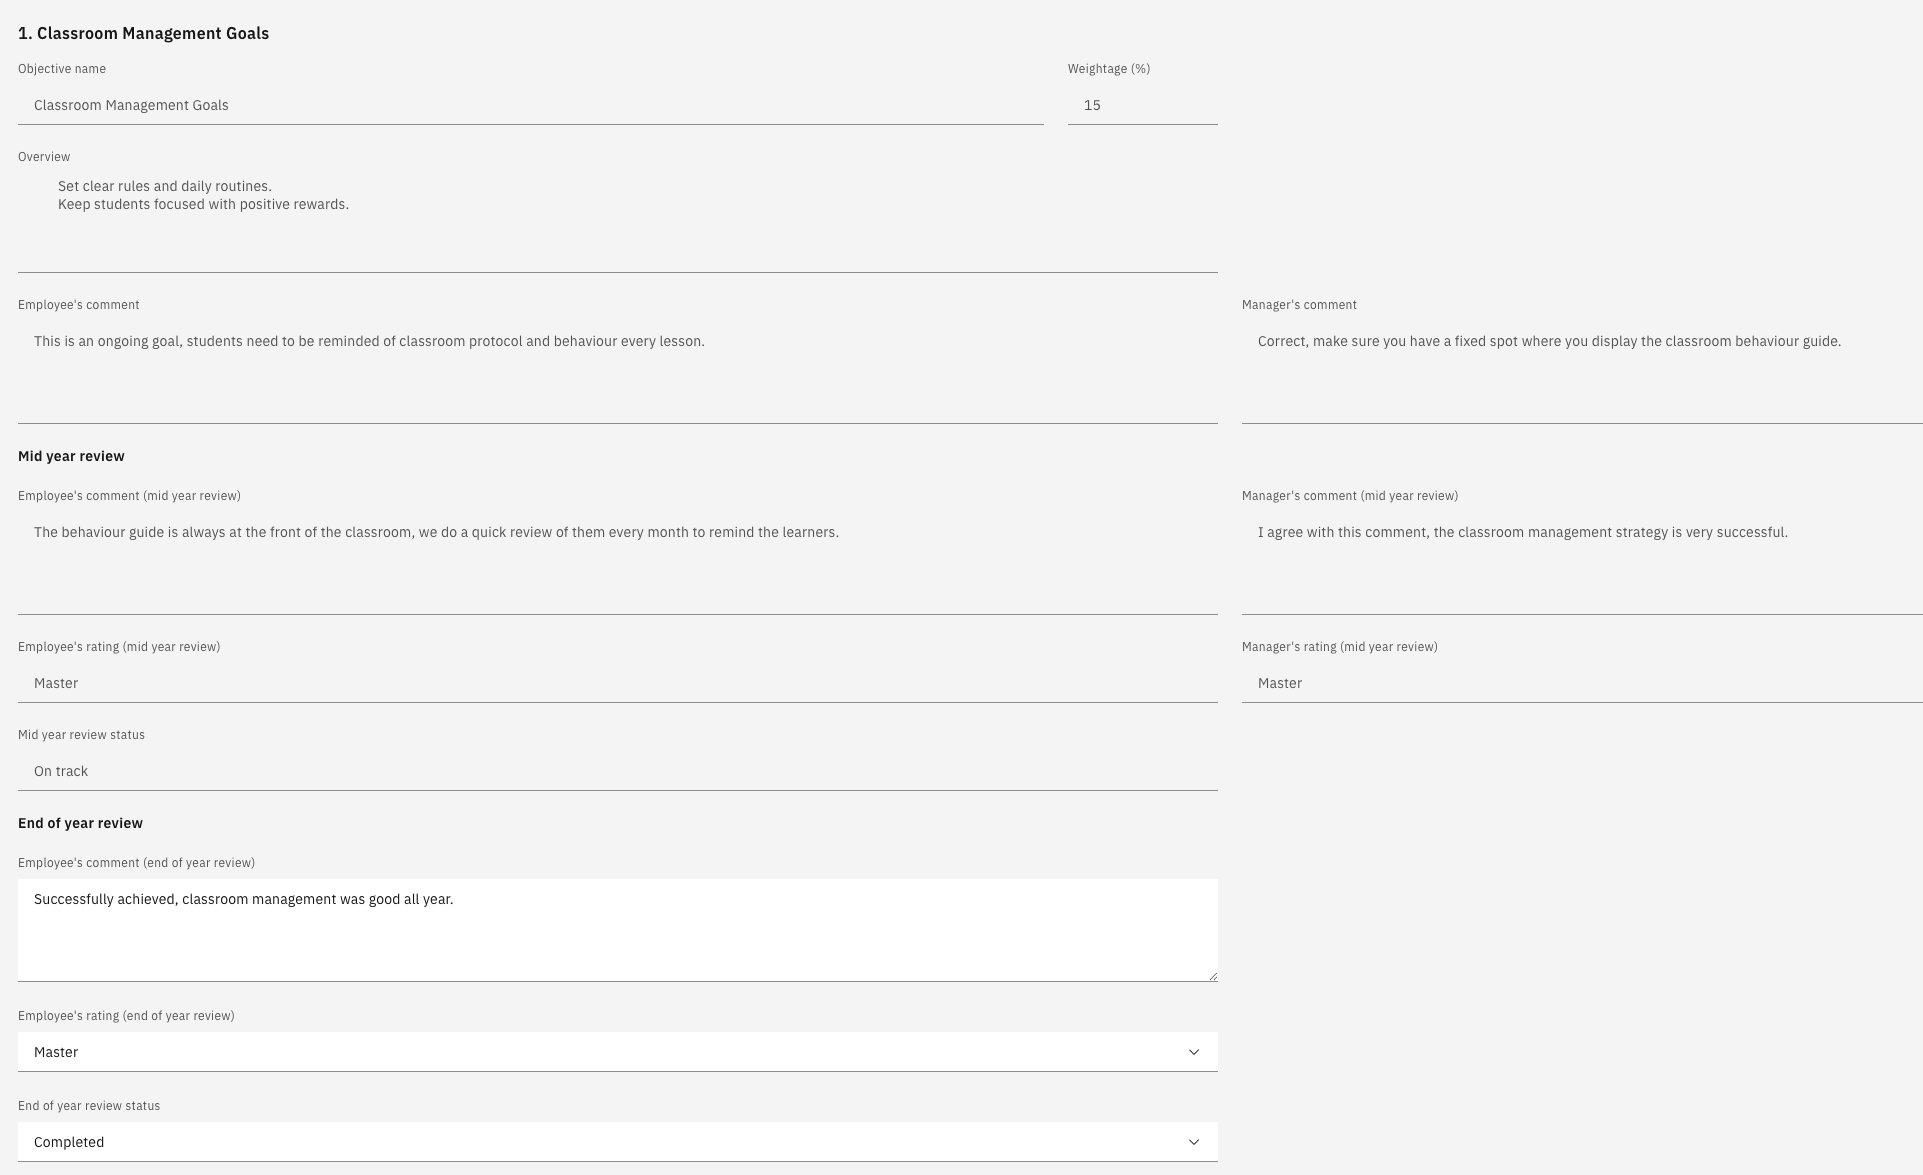Click the chevron beside the Completed status
The width and height of the screenshot is (1923, 1175).
point(1193,1142)
